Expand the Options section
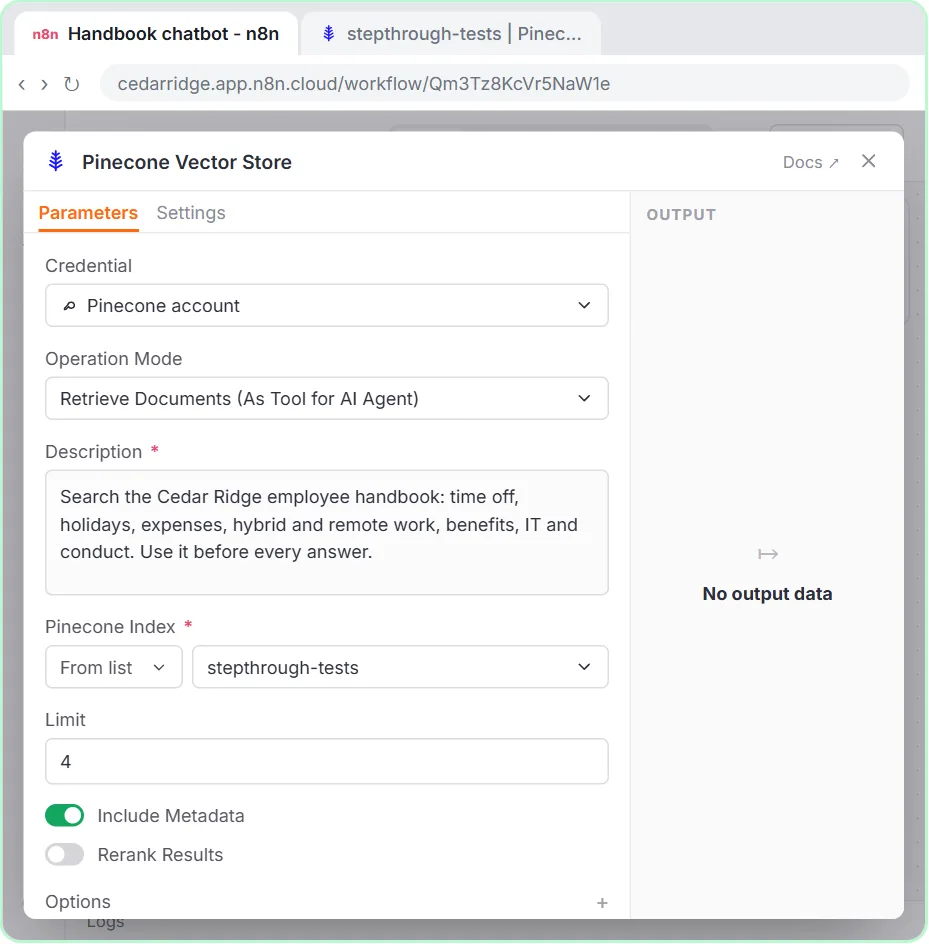Viewport: 929px width, 944px height. [x=78, y=902]
